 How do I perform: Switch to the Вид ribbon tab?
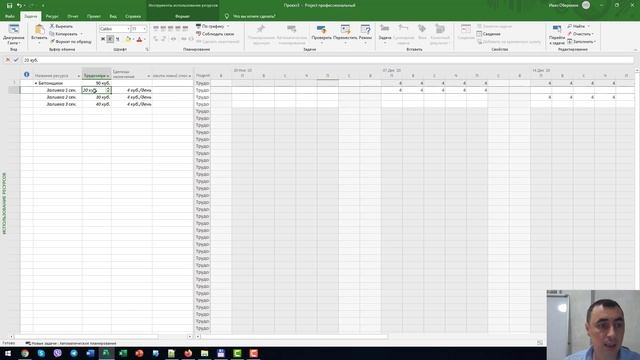click(113, 16)
